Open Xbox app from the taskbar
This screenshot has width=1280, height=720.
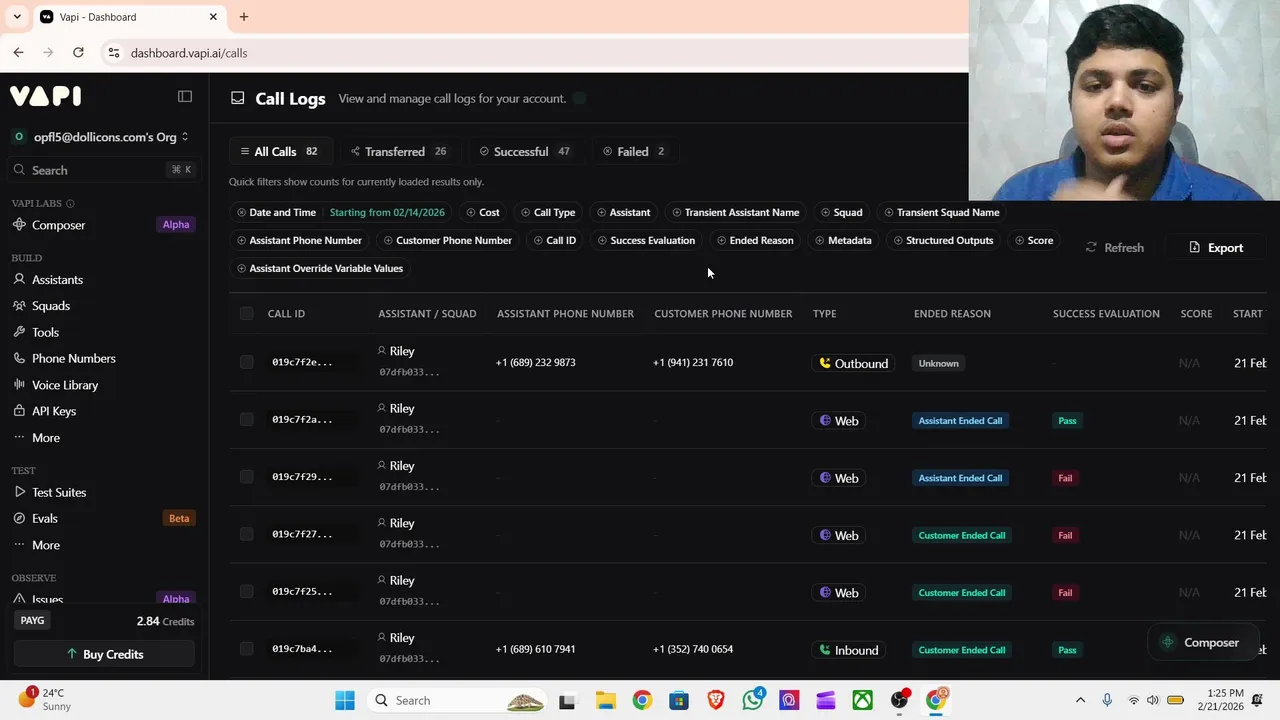[862, 700]
